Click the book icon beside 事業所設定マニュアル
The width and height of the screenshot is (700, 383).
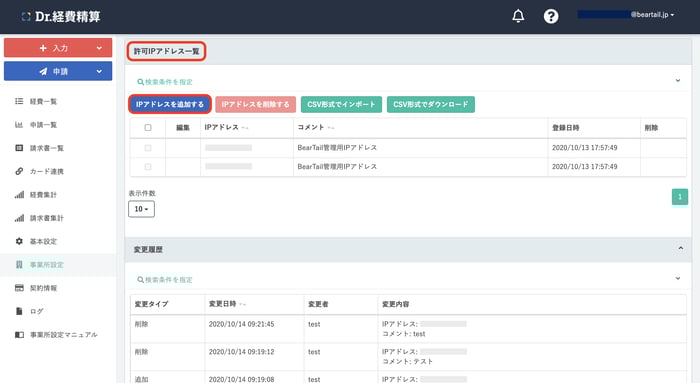tap(19, 334)
